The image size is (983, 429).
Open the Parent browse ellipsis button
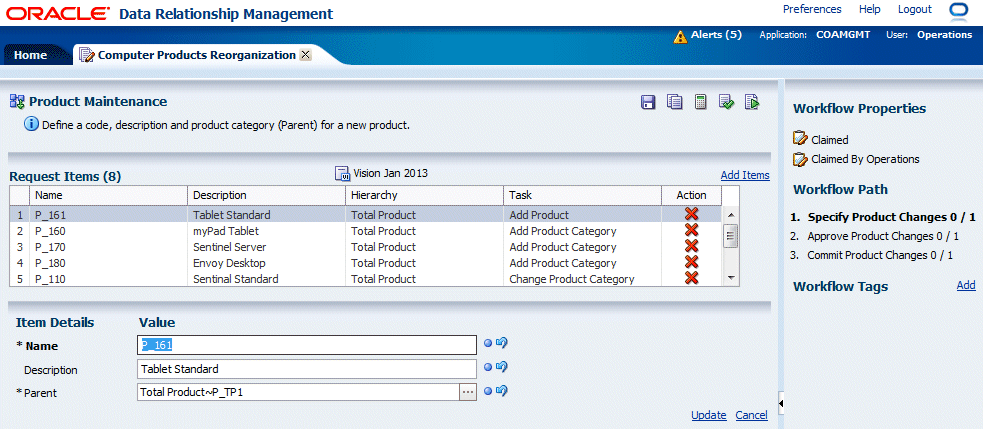pyautogui.click(x=467, y=392)
